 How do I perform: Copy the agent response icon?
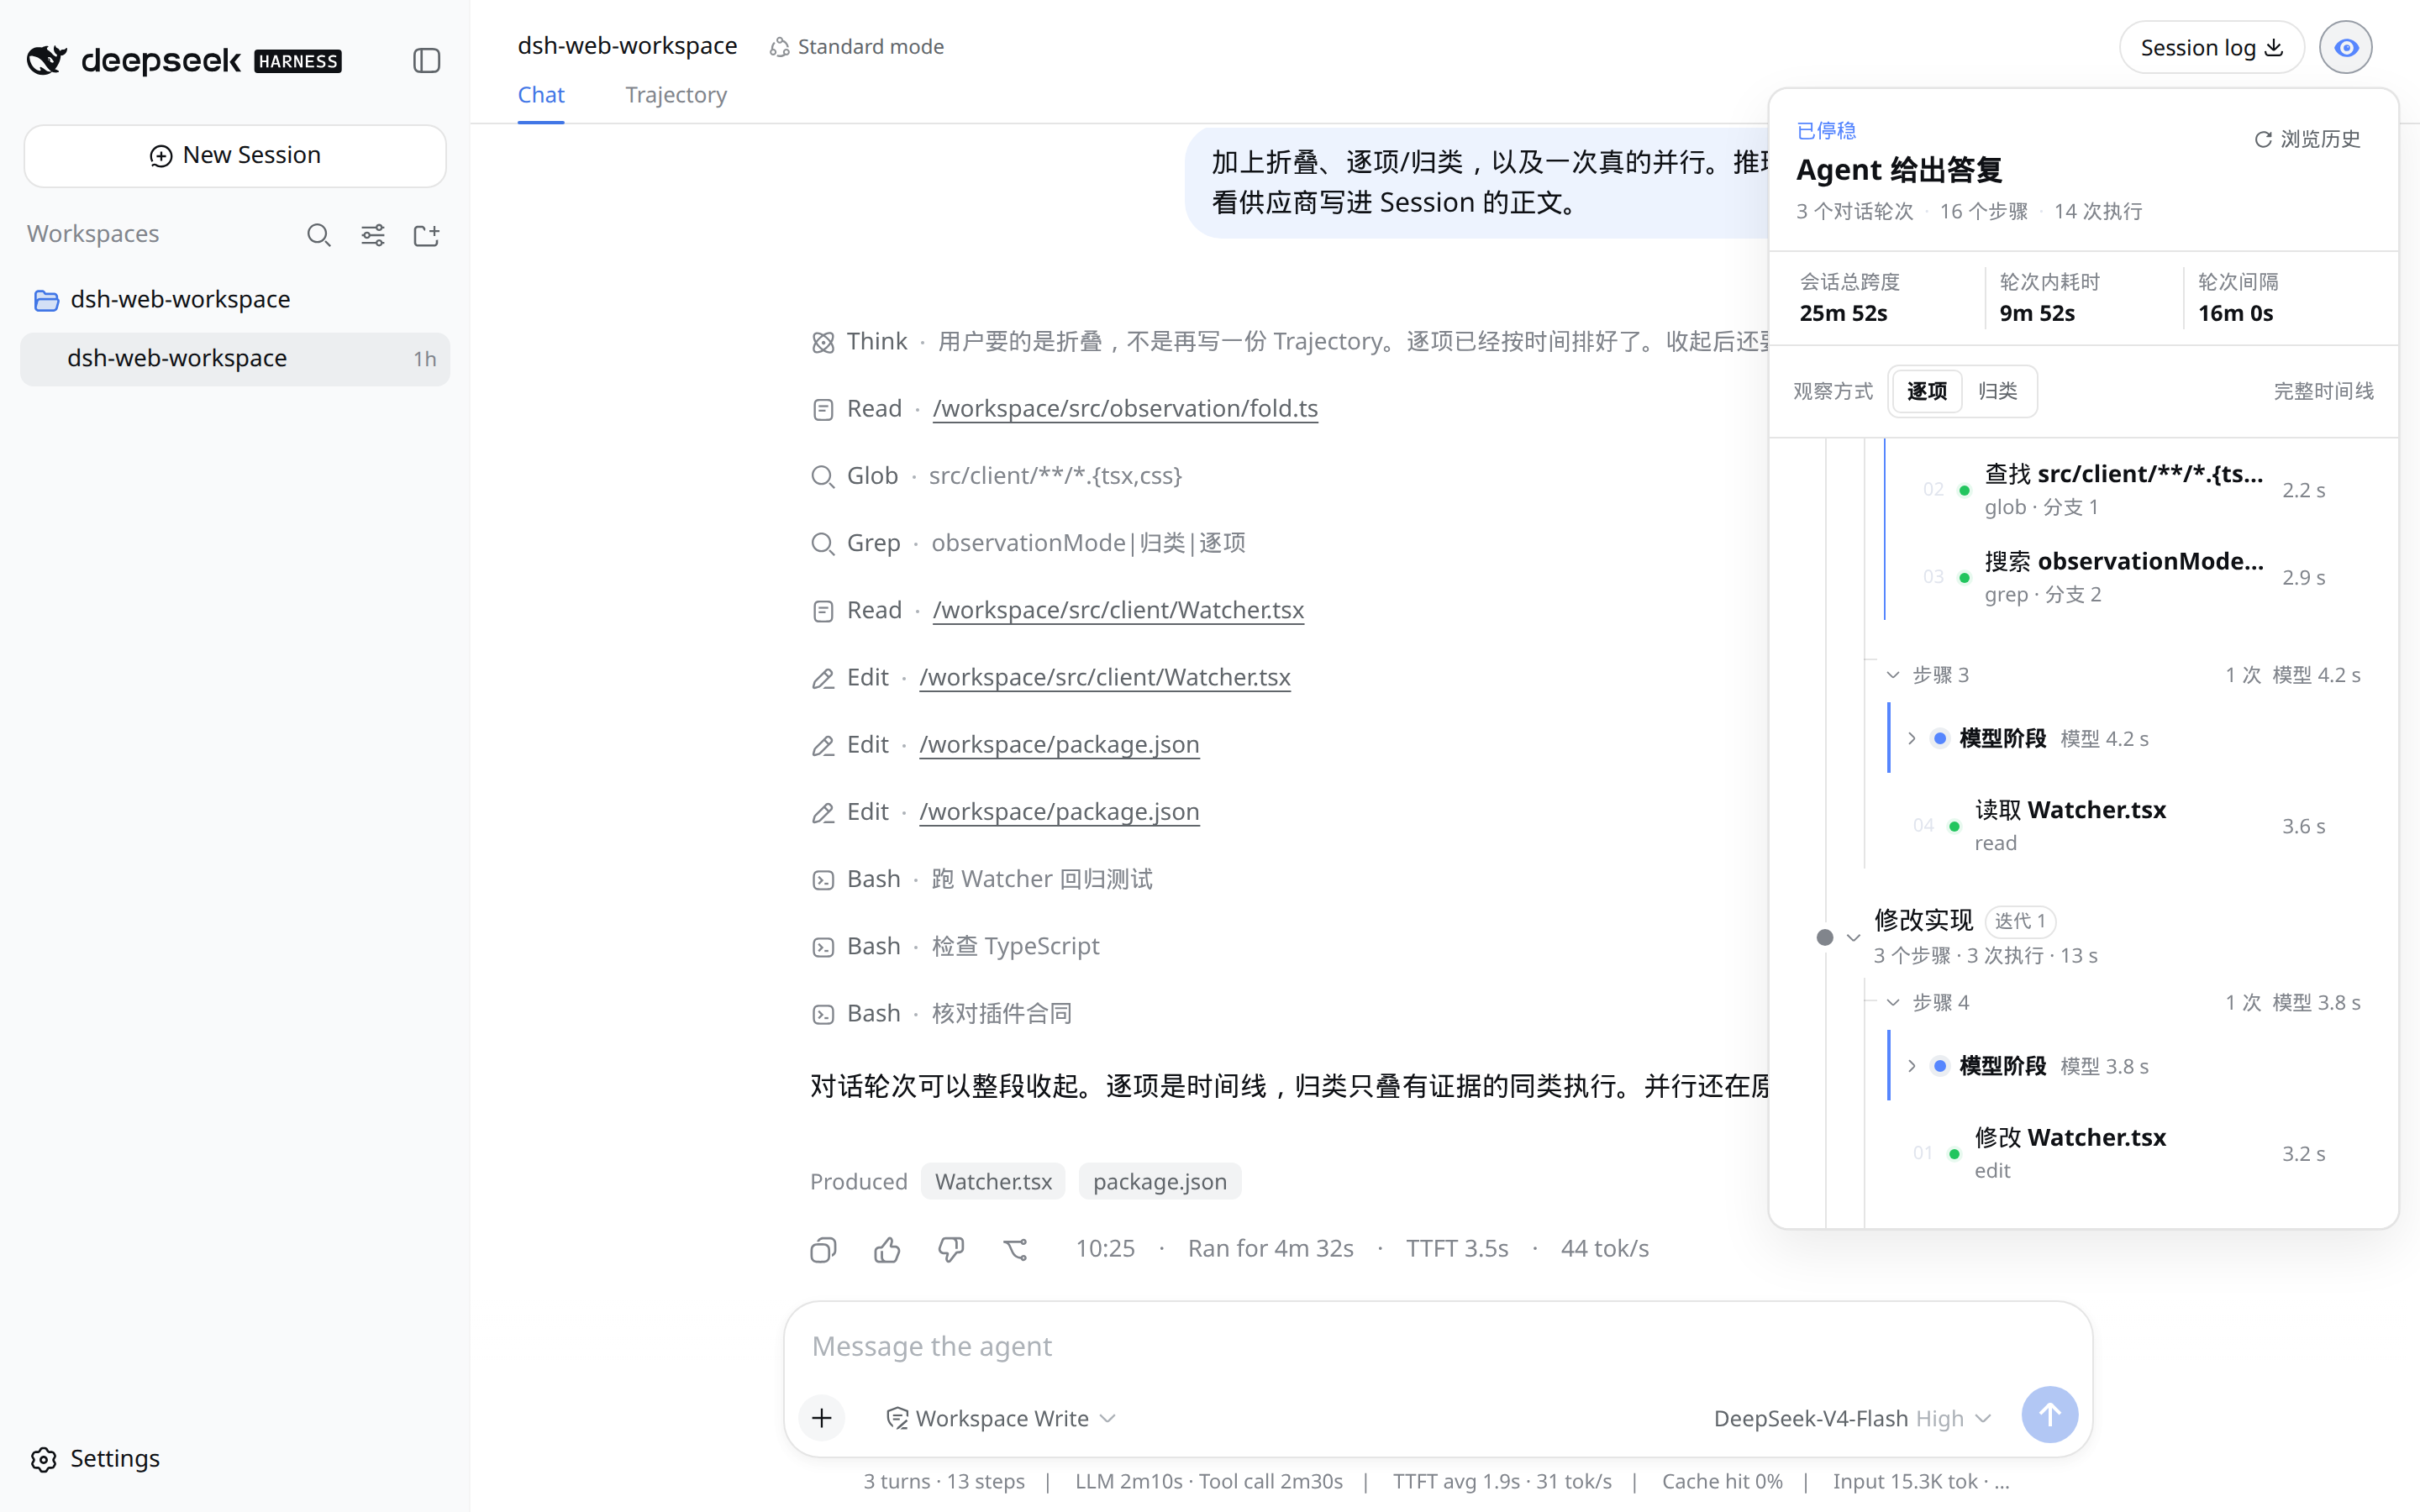point(823,1249)
